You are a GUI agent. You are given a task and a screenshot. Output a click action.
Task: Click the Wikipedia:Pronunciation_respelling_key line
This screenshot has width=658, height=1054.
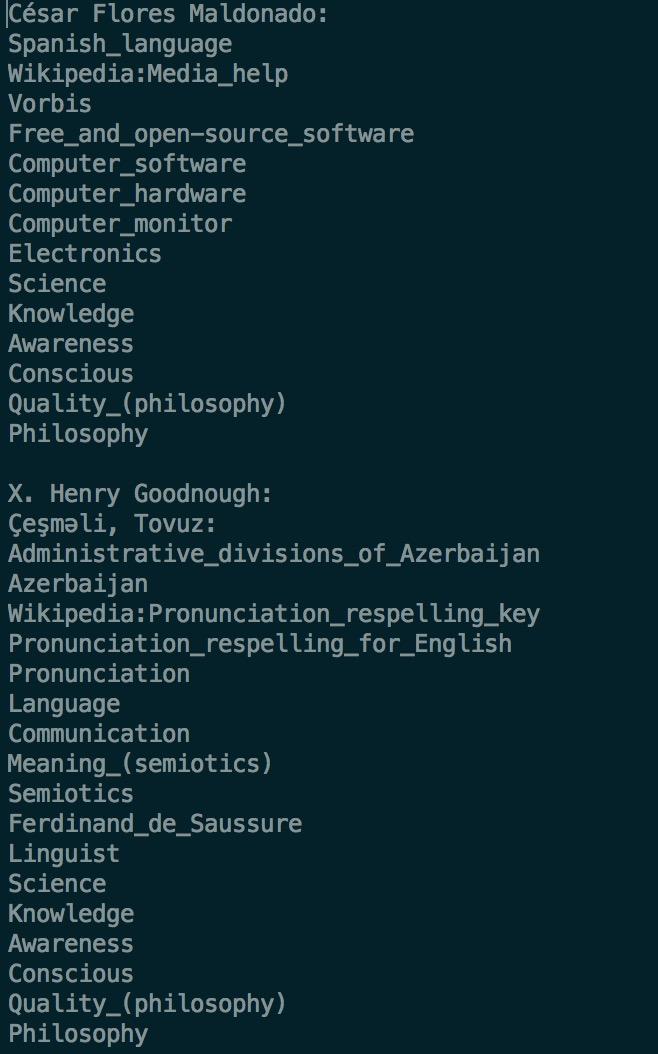(274, 614)
